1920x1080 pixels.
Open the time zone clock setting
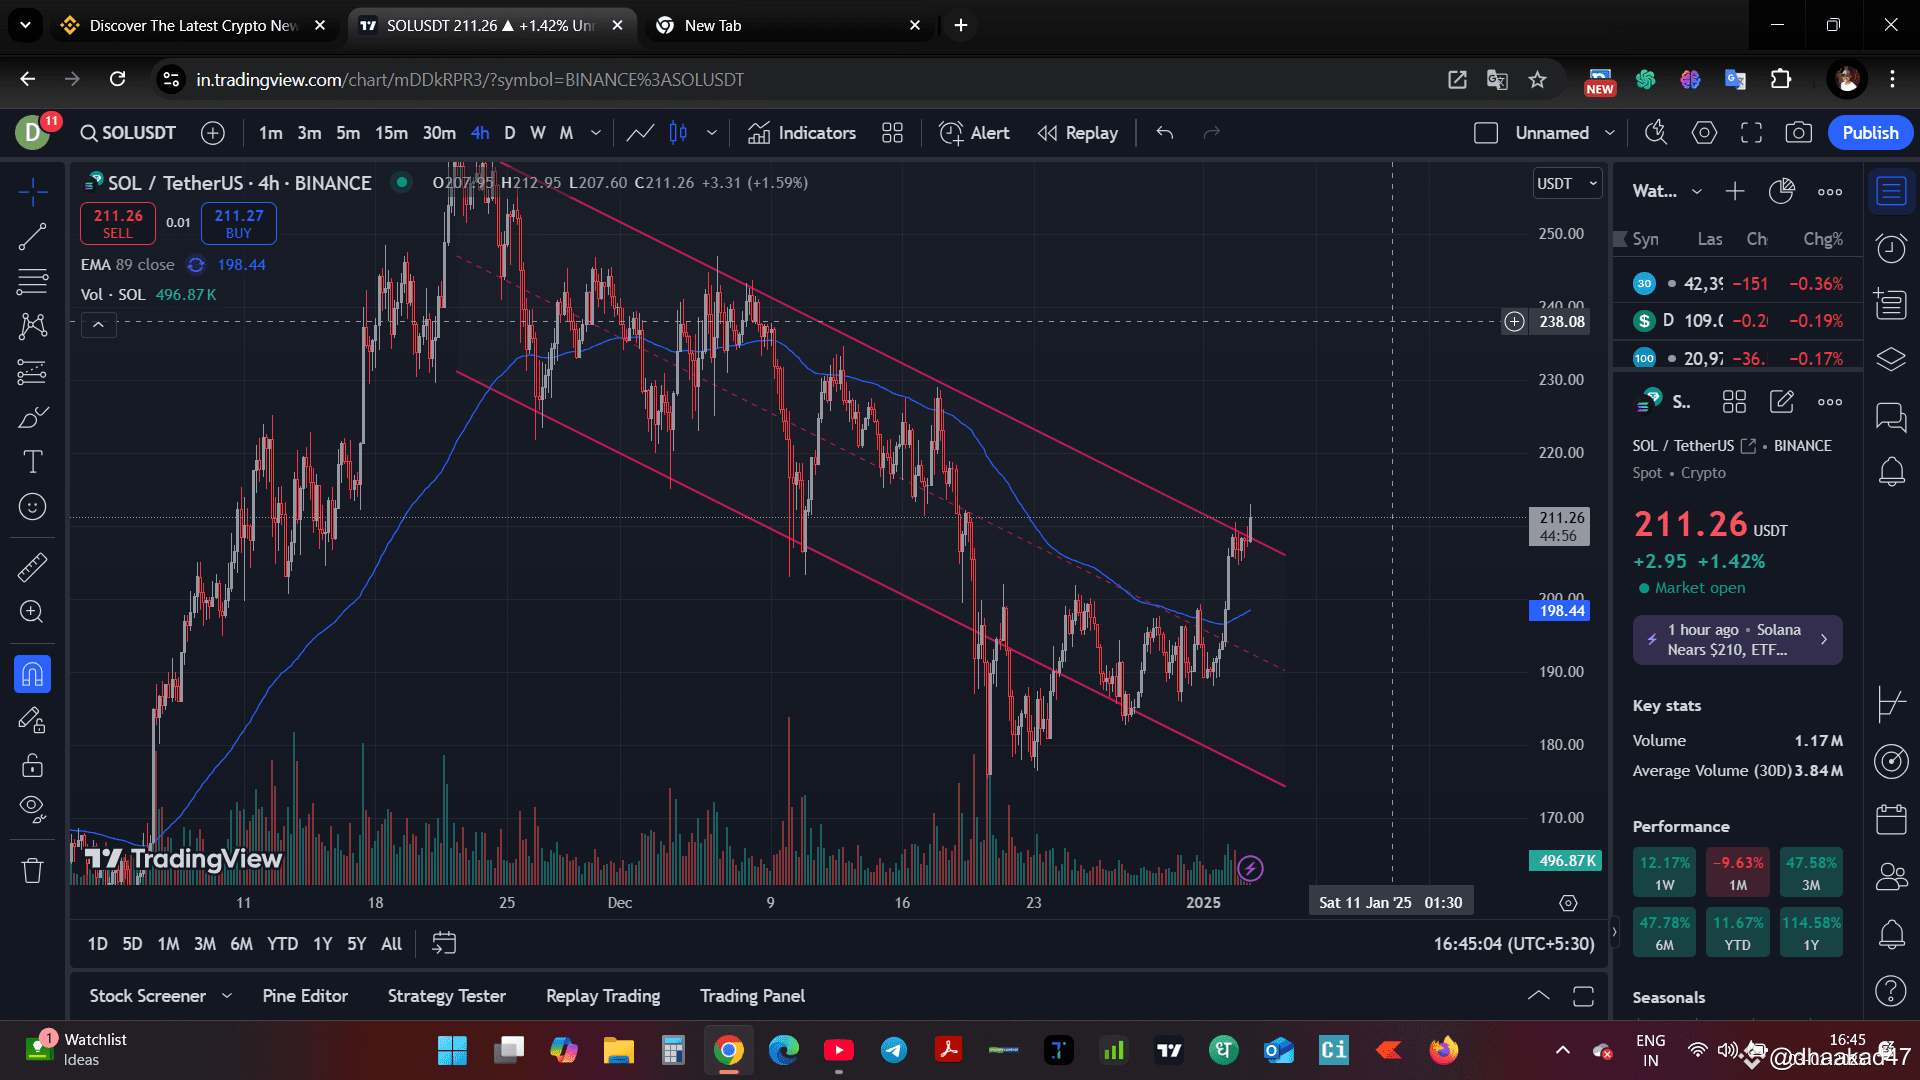tap(1514, 944)
